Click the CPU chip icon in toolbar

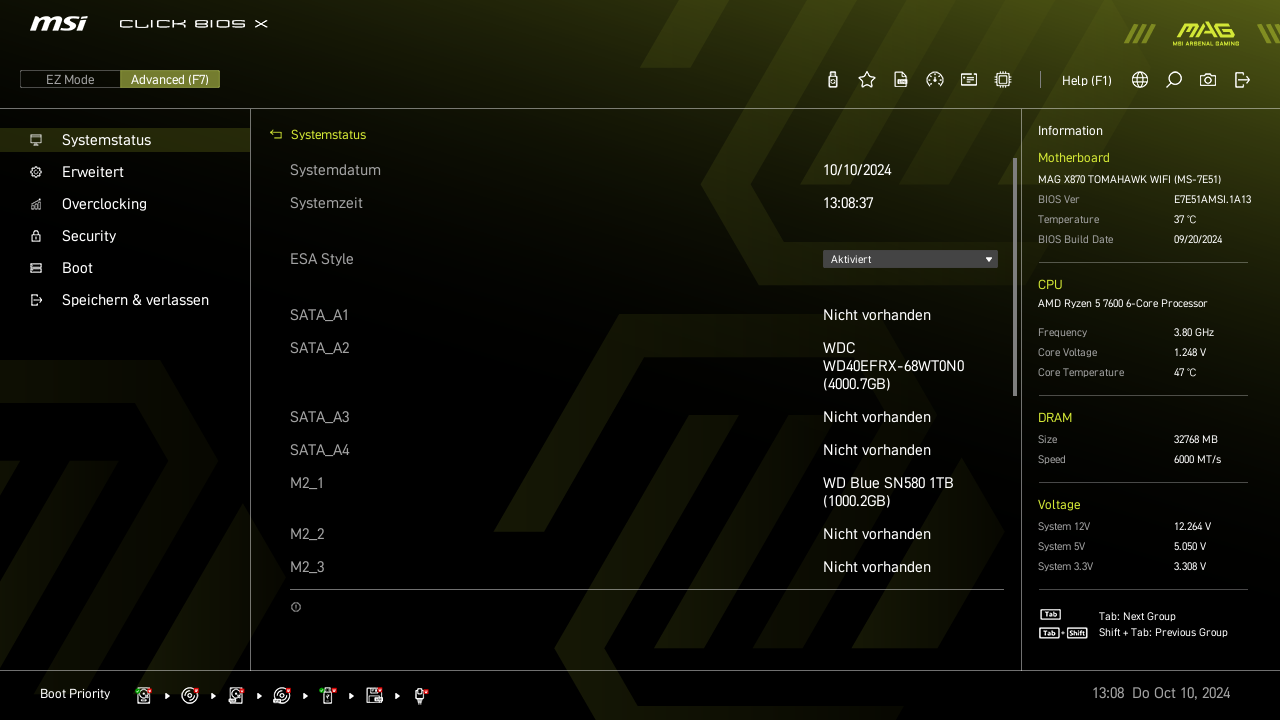click(x=1003, y=80)
